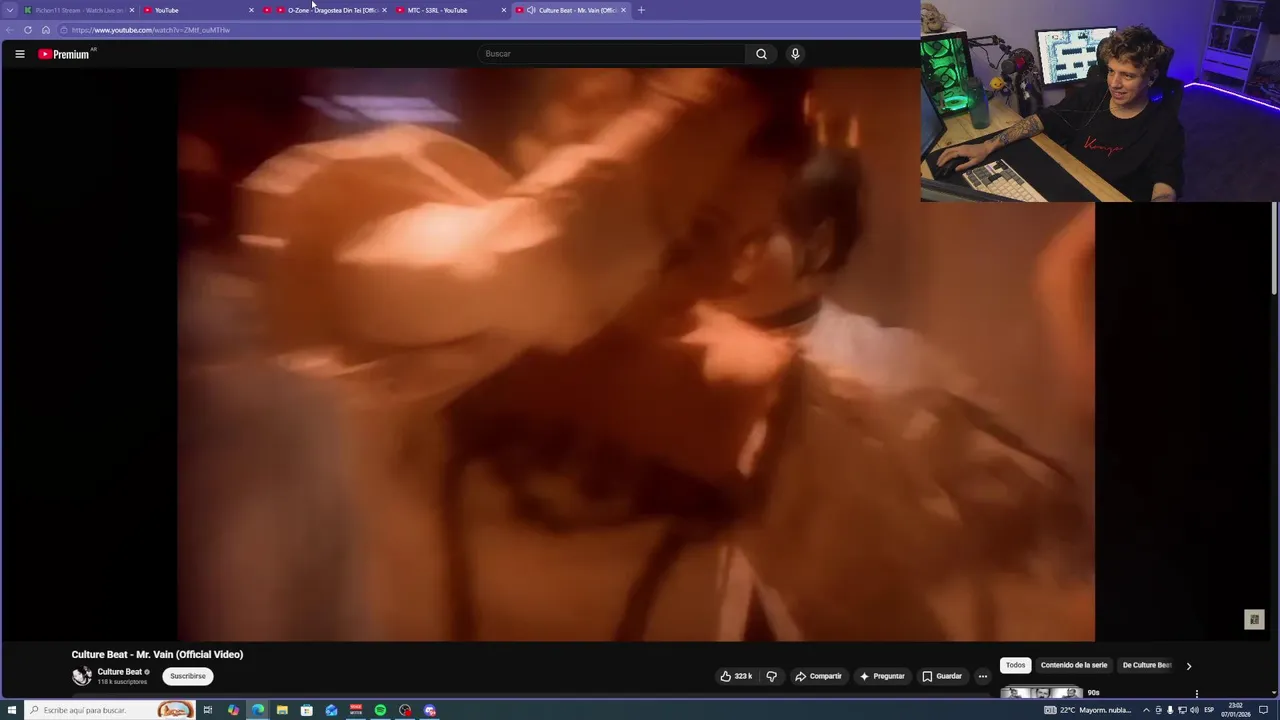The height and width of the screenshot is (720, 1280).
Task: Click the Preguntar button
Action: pos(882,676)
